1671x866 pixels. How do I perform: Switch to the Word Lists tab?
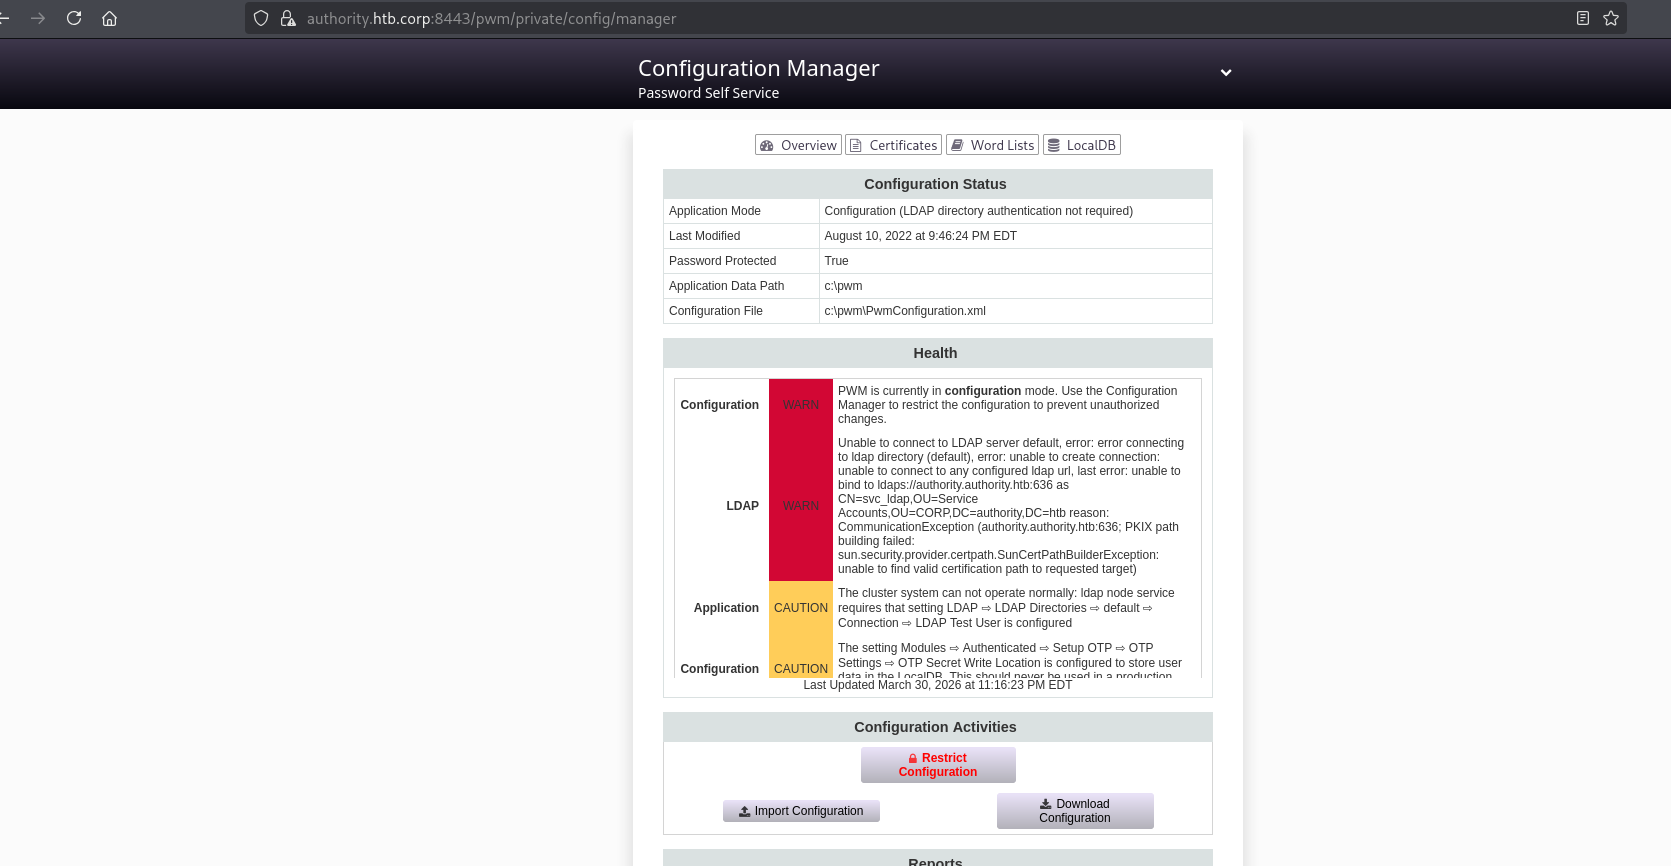[992, 145]
